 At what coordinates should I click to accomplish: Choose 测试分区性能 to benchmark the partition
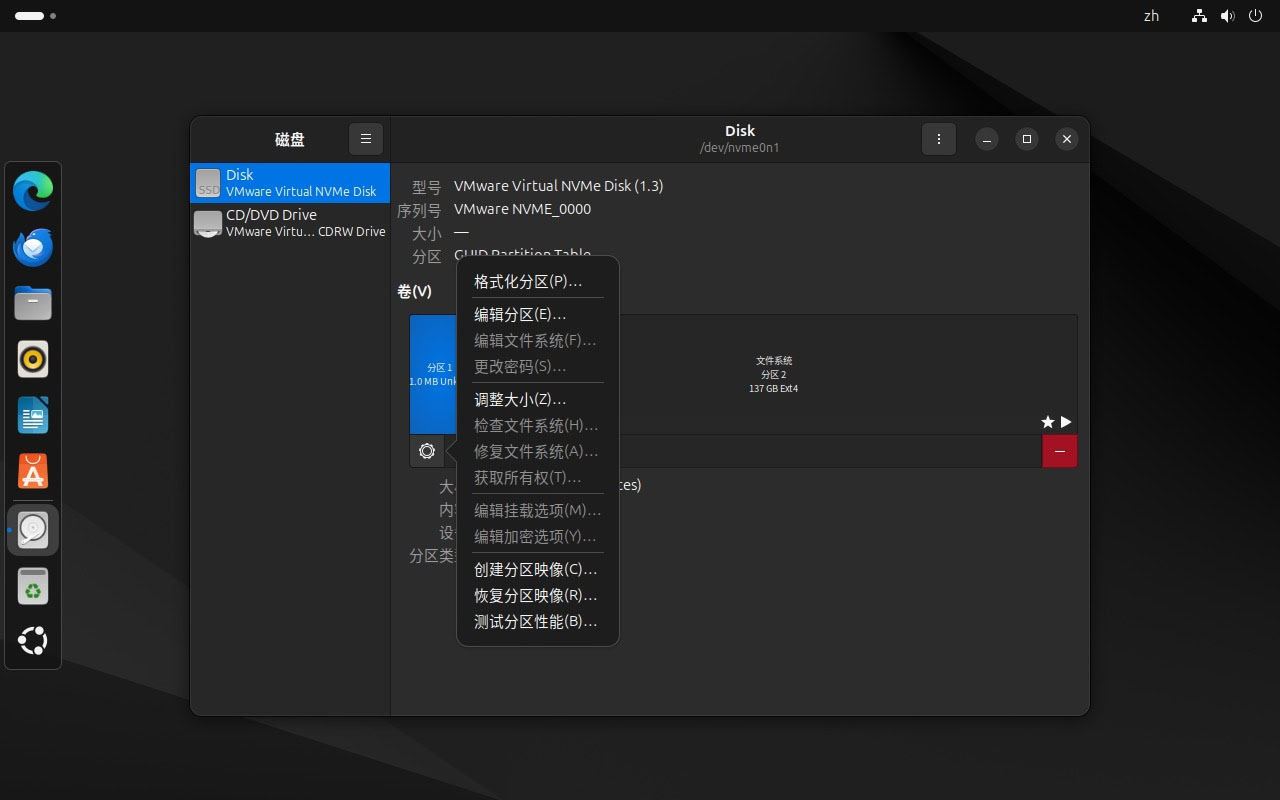535,621
